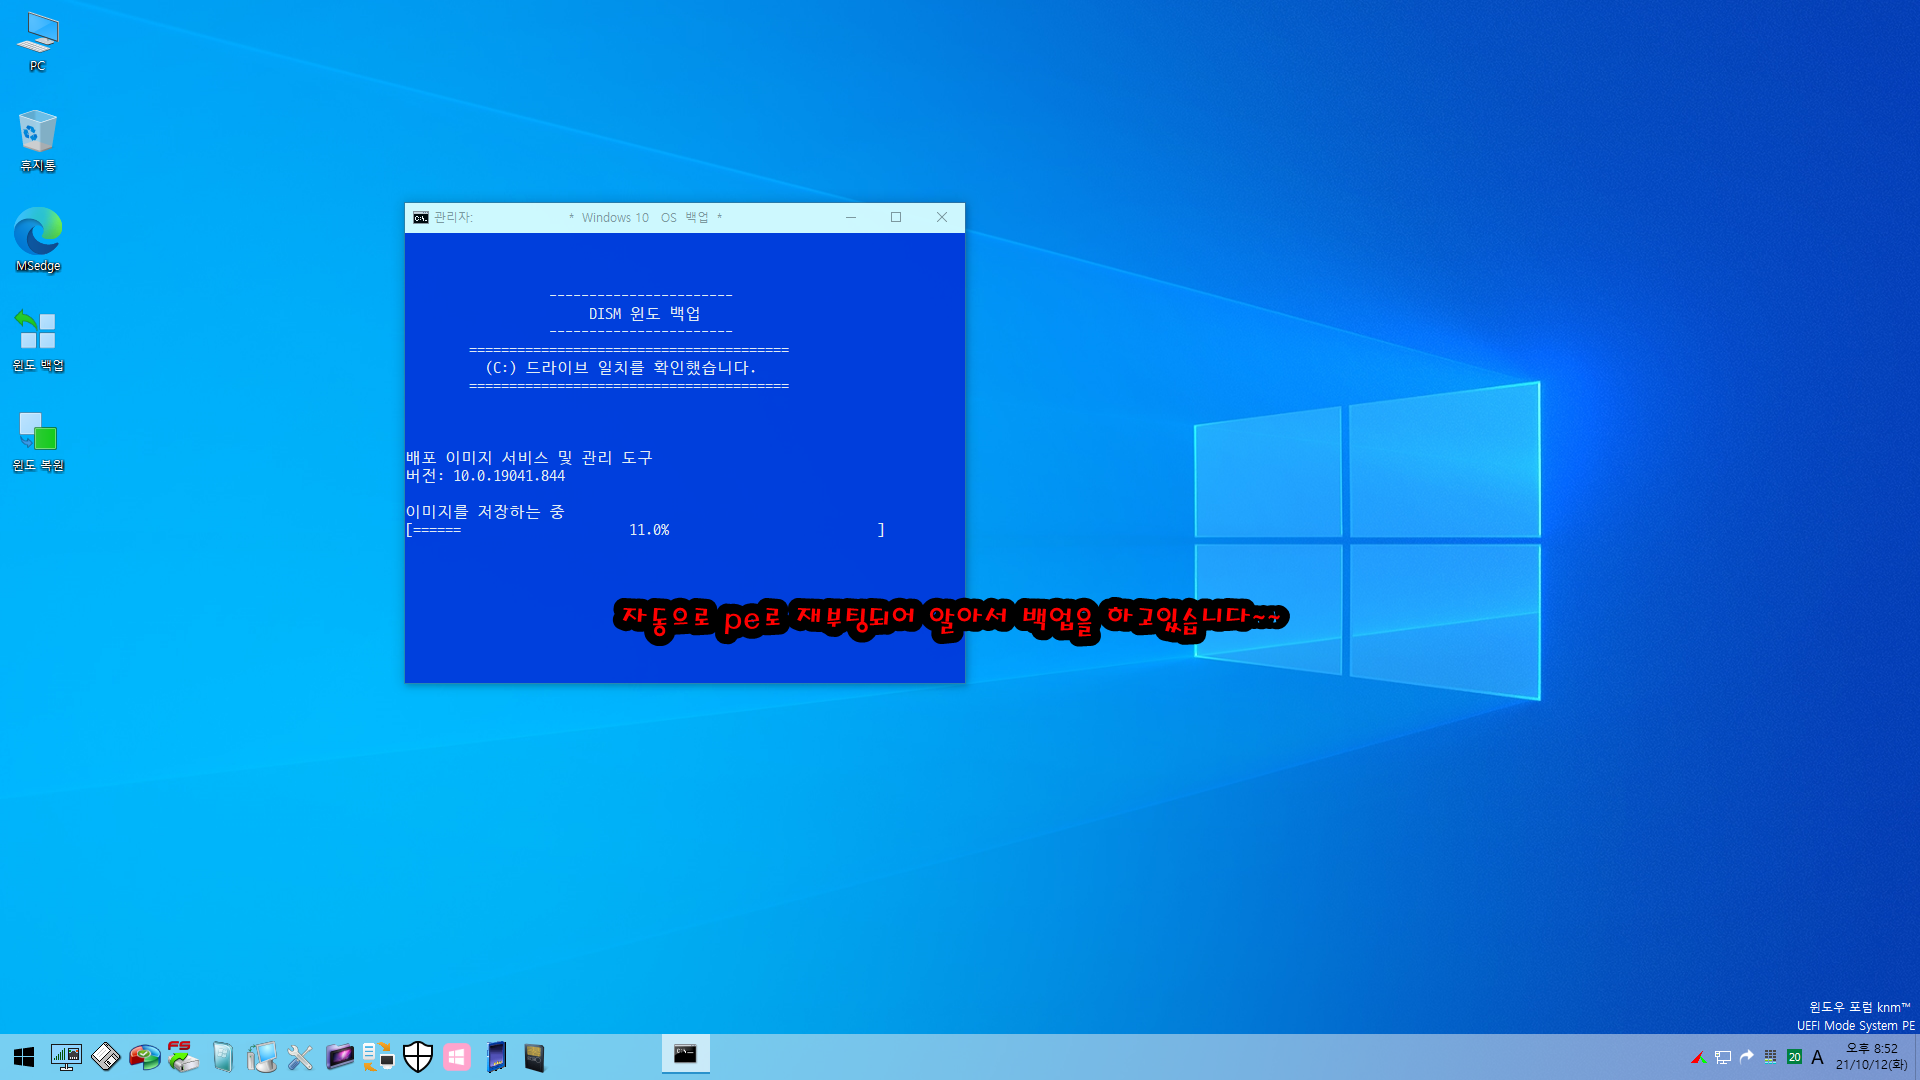Open the partition manager pie-chart icon
This screenshot has width=1920, height=1080.
pos(144,1057)
